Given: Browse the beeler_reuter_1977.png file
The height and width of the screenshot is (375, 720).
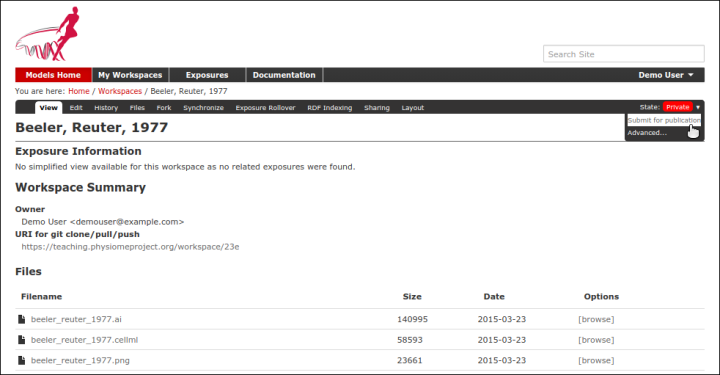Looking at the screenshot, I should click(x=596, y=361).
